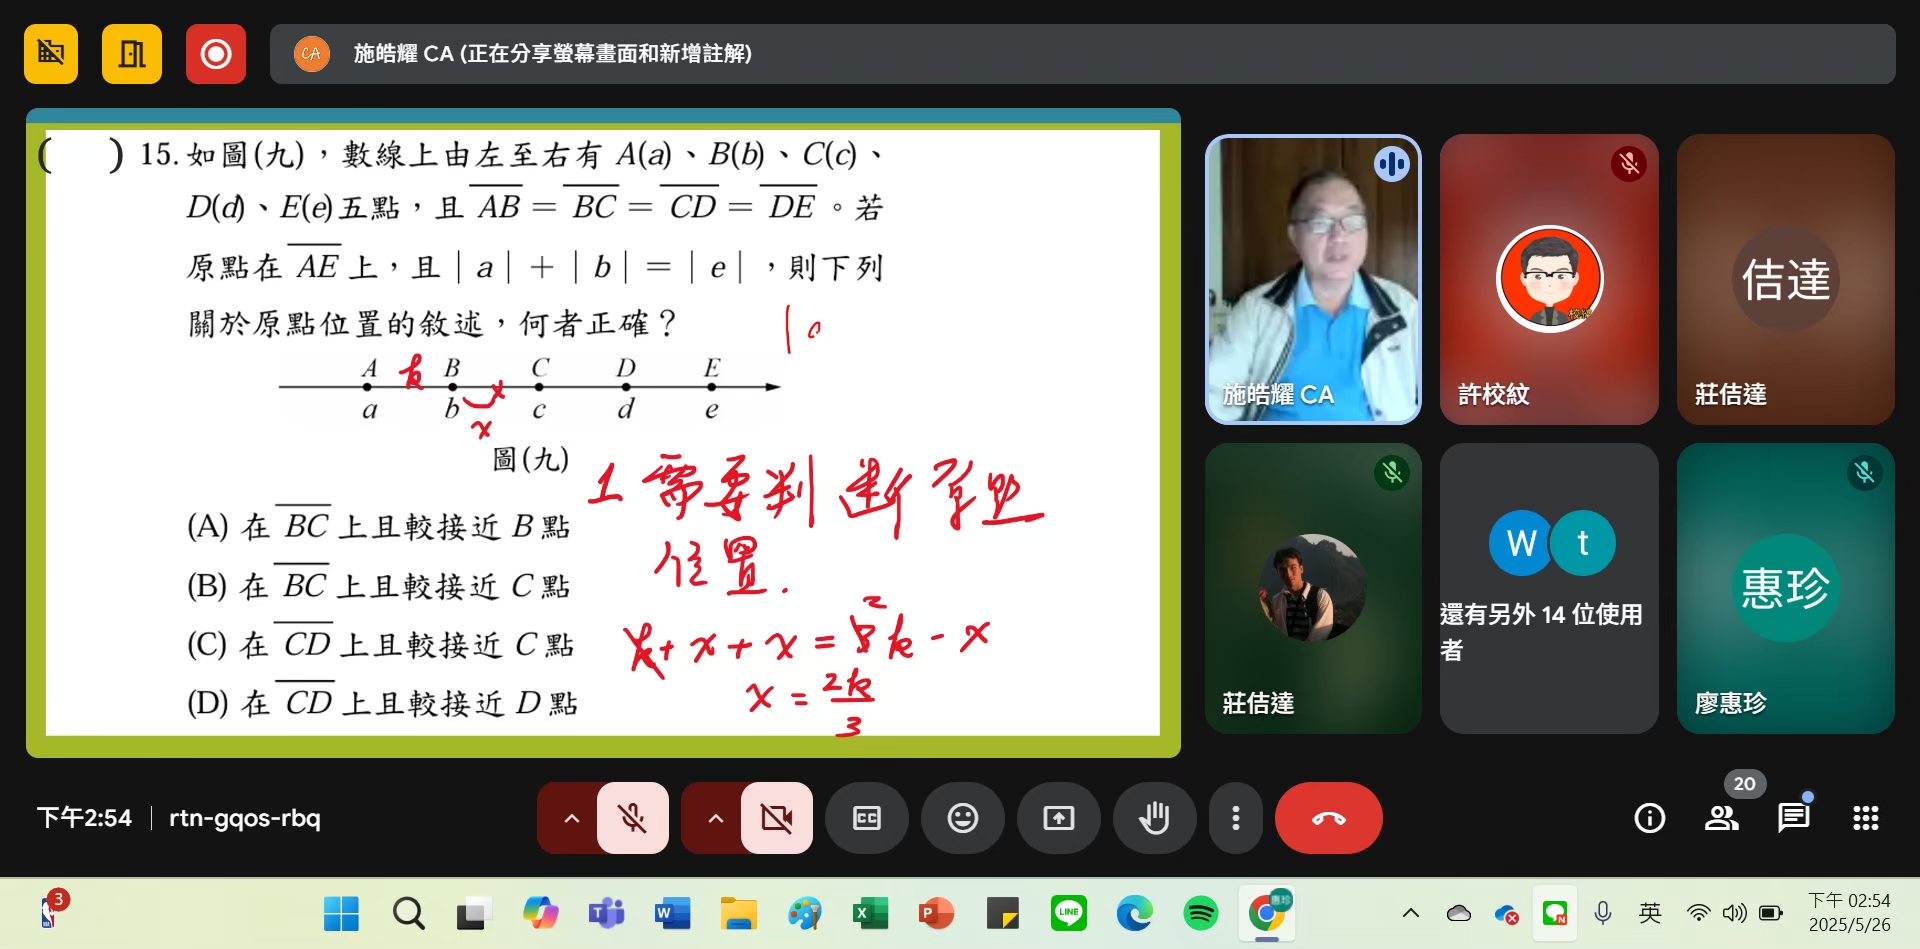The height and width of the screenshot is (949, 1920).
Task: Open the chat messages panel
Action: pyautogui.click(x=1793, y=818)
